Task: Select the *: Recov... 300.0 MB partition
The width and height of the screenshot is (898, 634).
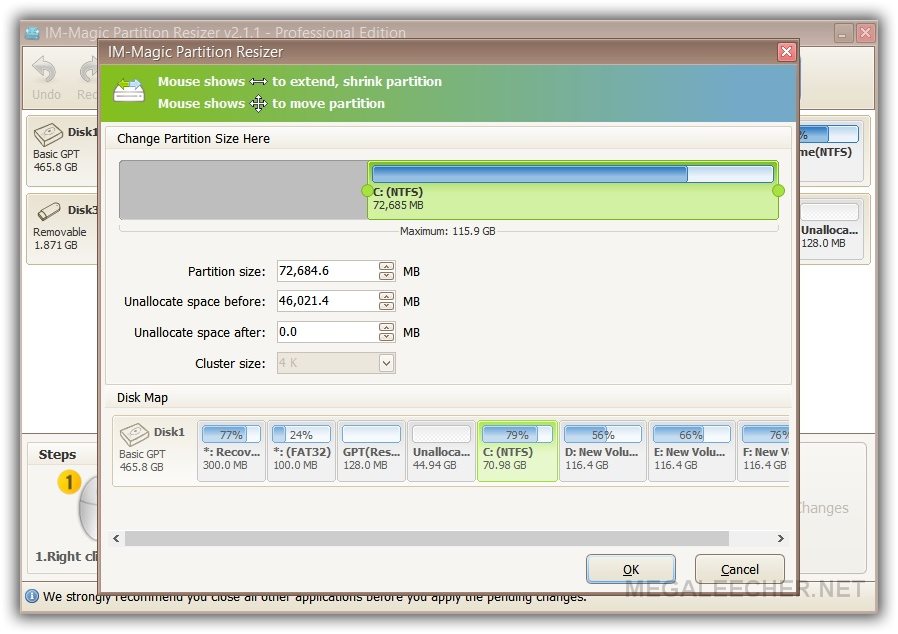Action: click(231, 451)
